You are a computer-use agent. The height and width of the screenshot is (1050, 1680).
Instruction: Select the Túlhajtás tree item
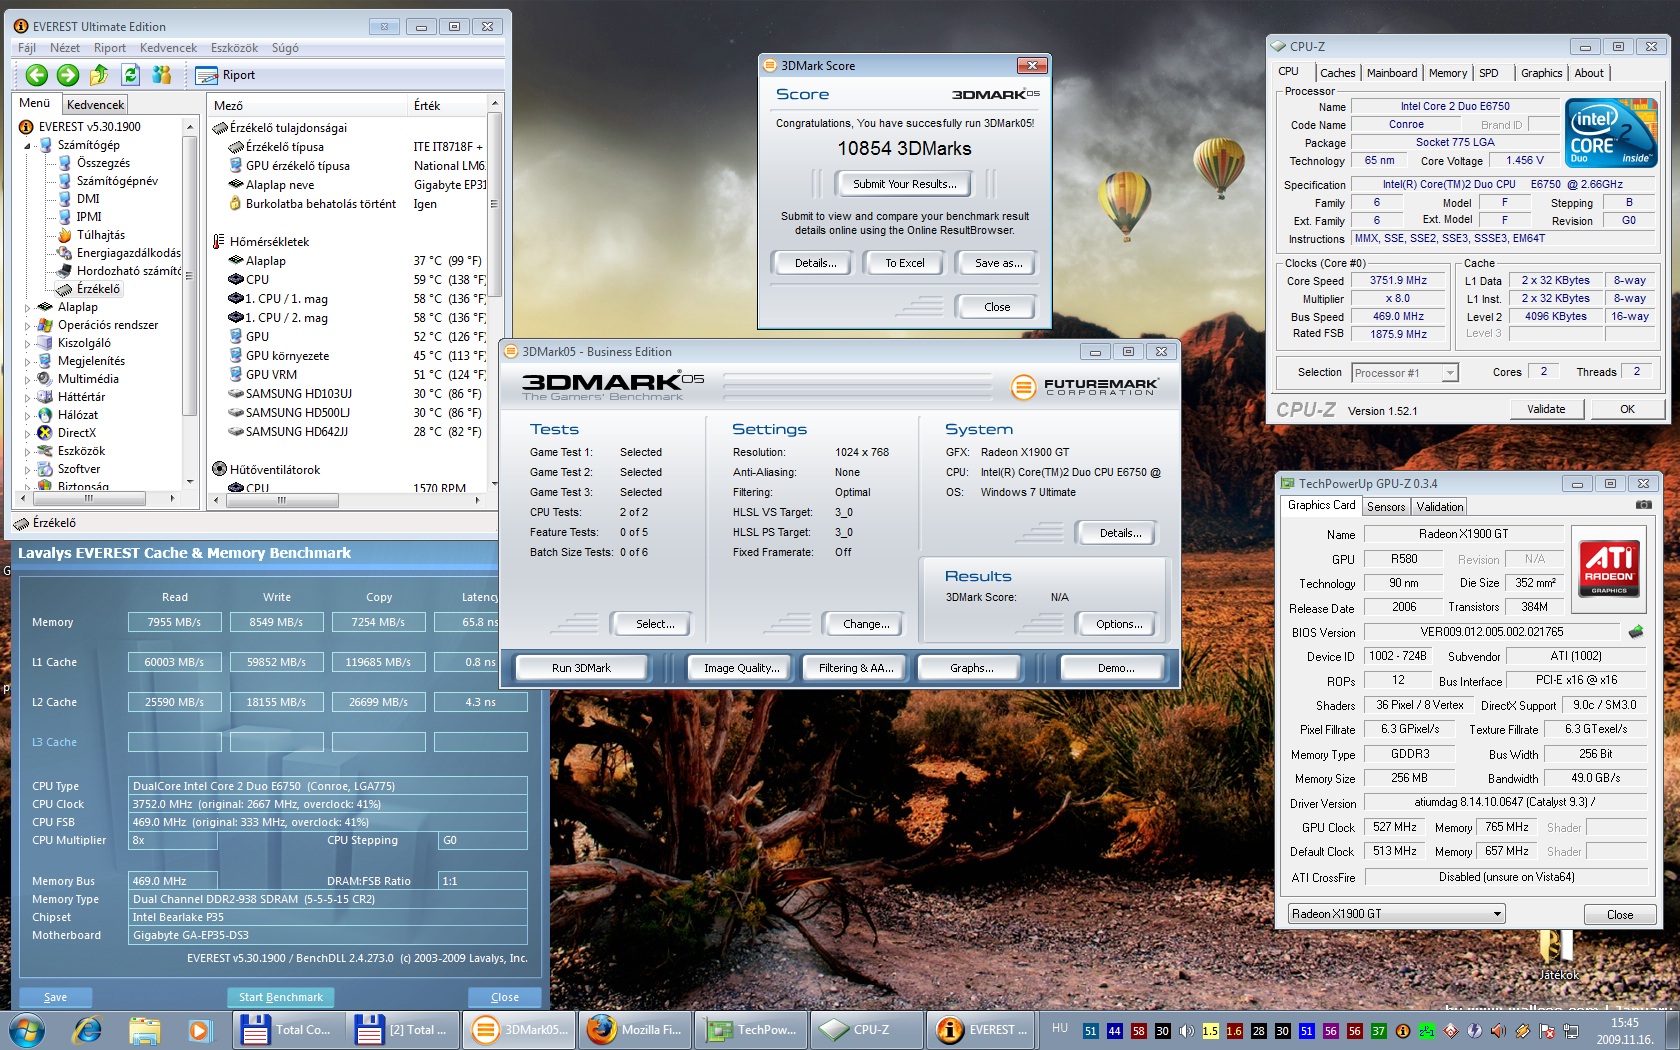click(x=101, y=235)
